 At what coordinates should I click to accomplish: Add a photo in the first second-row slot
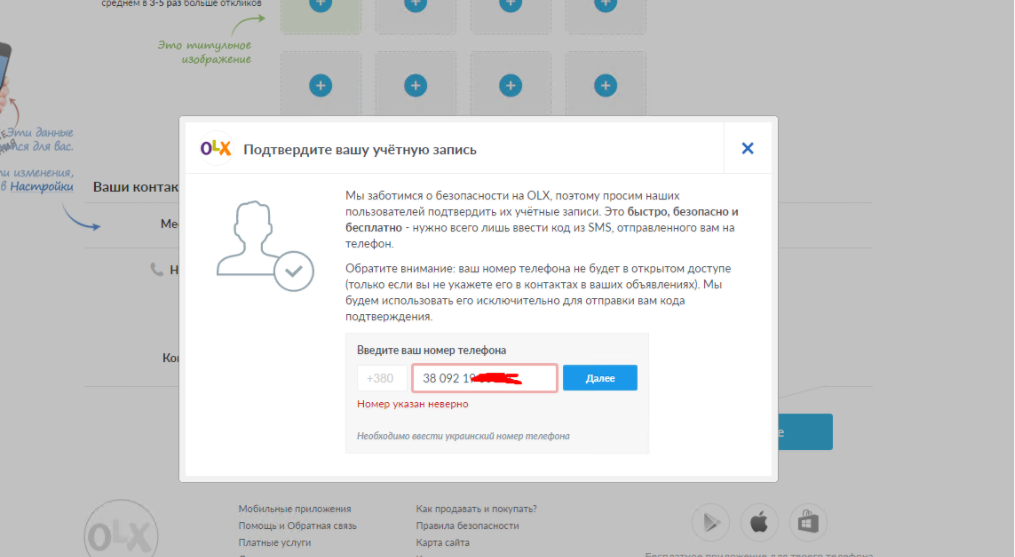coord(320,85)
